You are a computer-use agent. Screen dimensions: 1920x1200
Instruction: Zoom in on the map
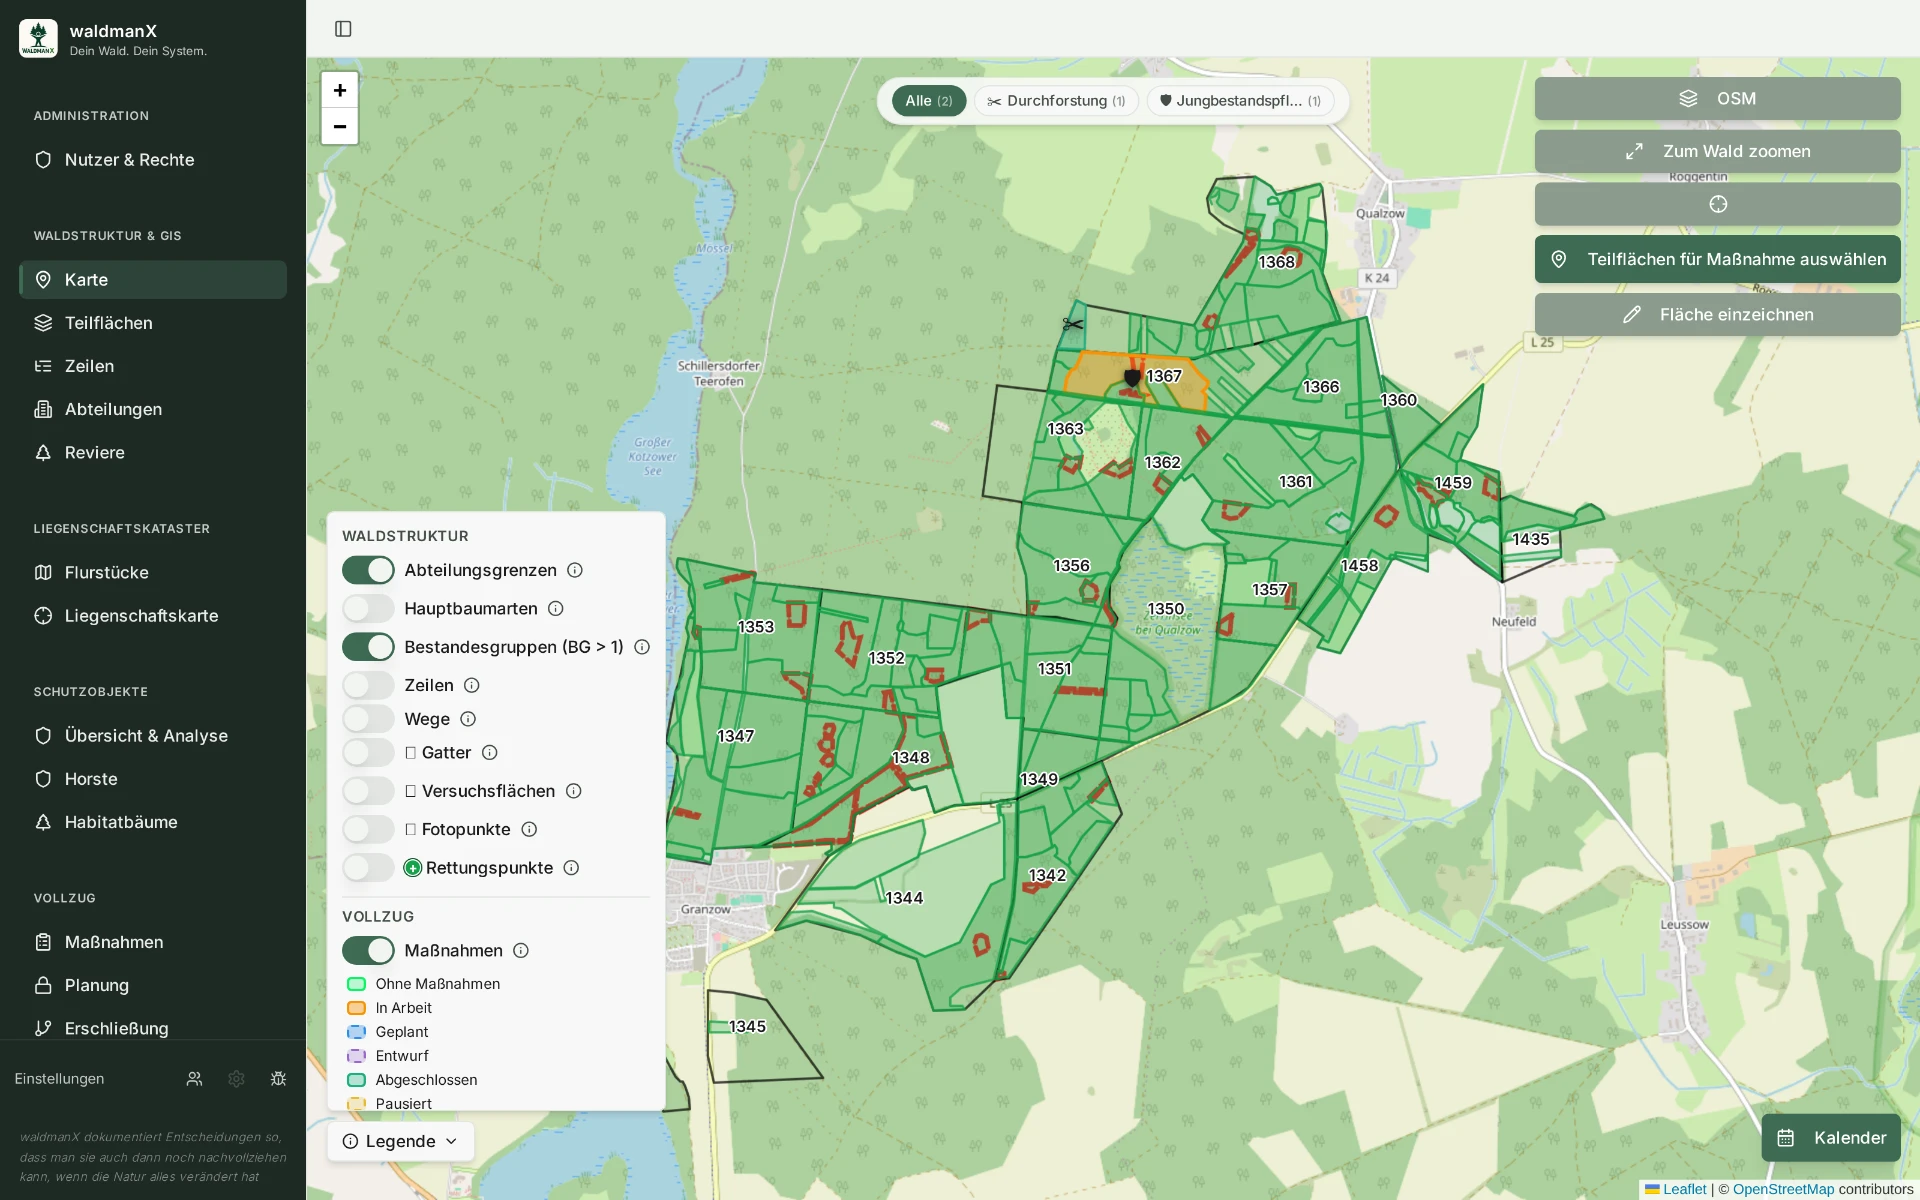(340, 90)
